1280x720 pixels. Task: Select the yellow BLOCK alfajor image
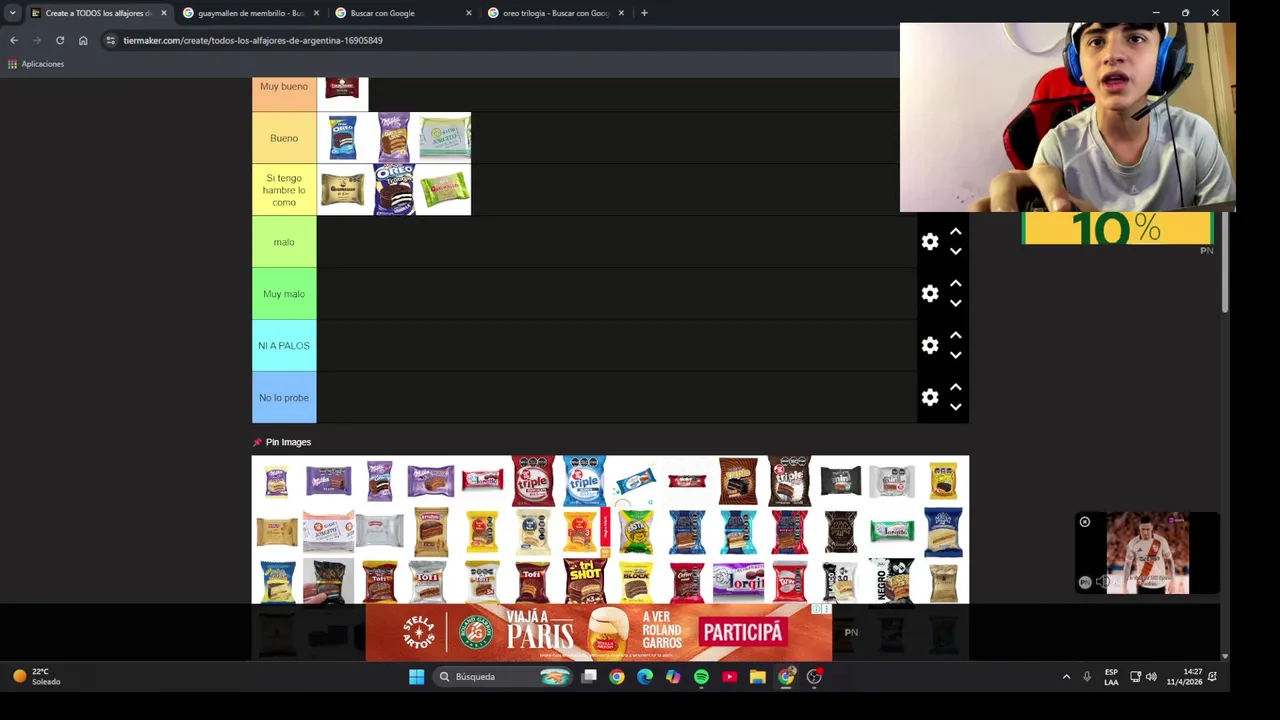point(635,581)
